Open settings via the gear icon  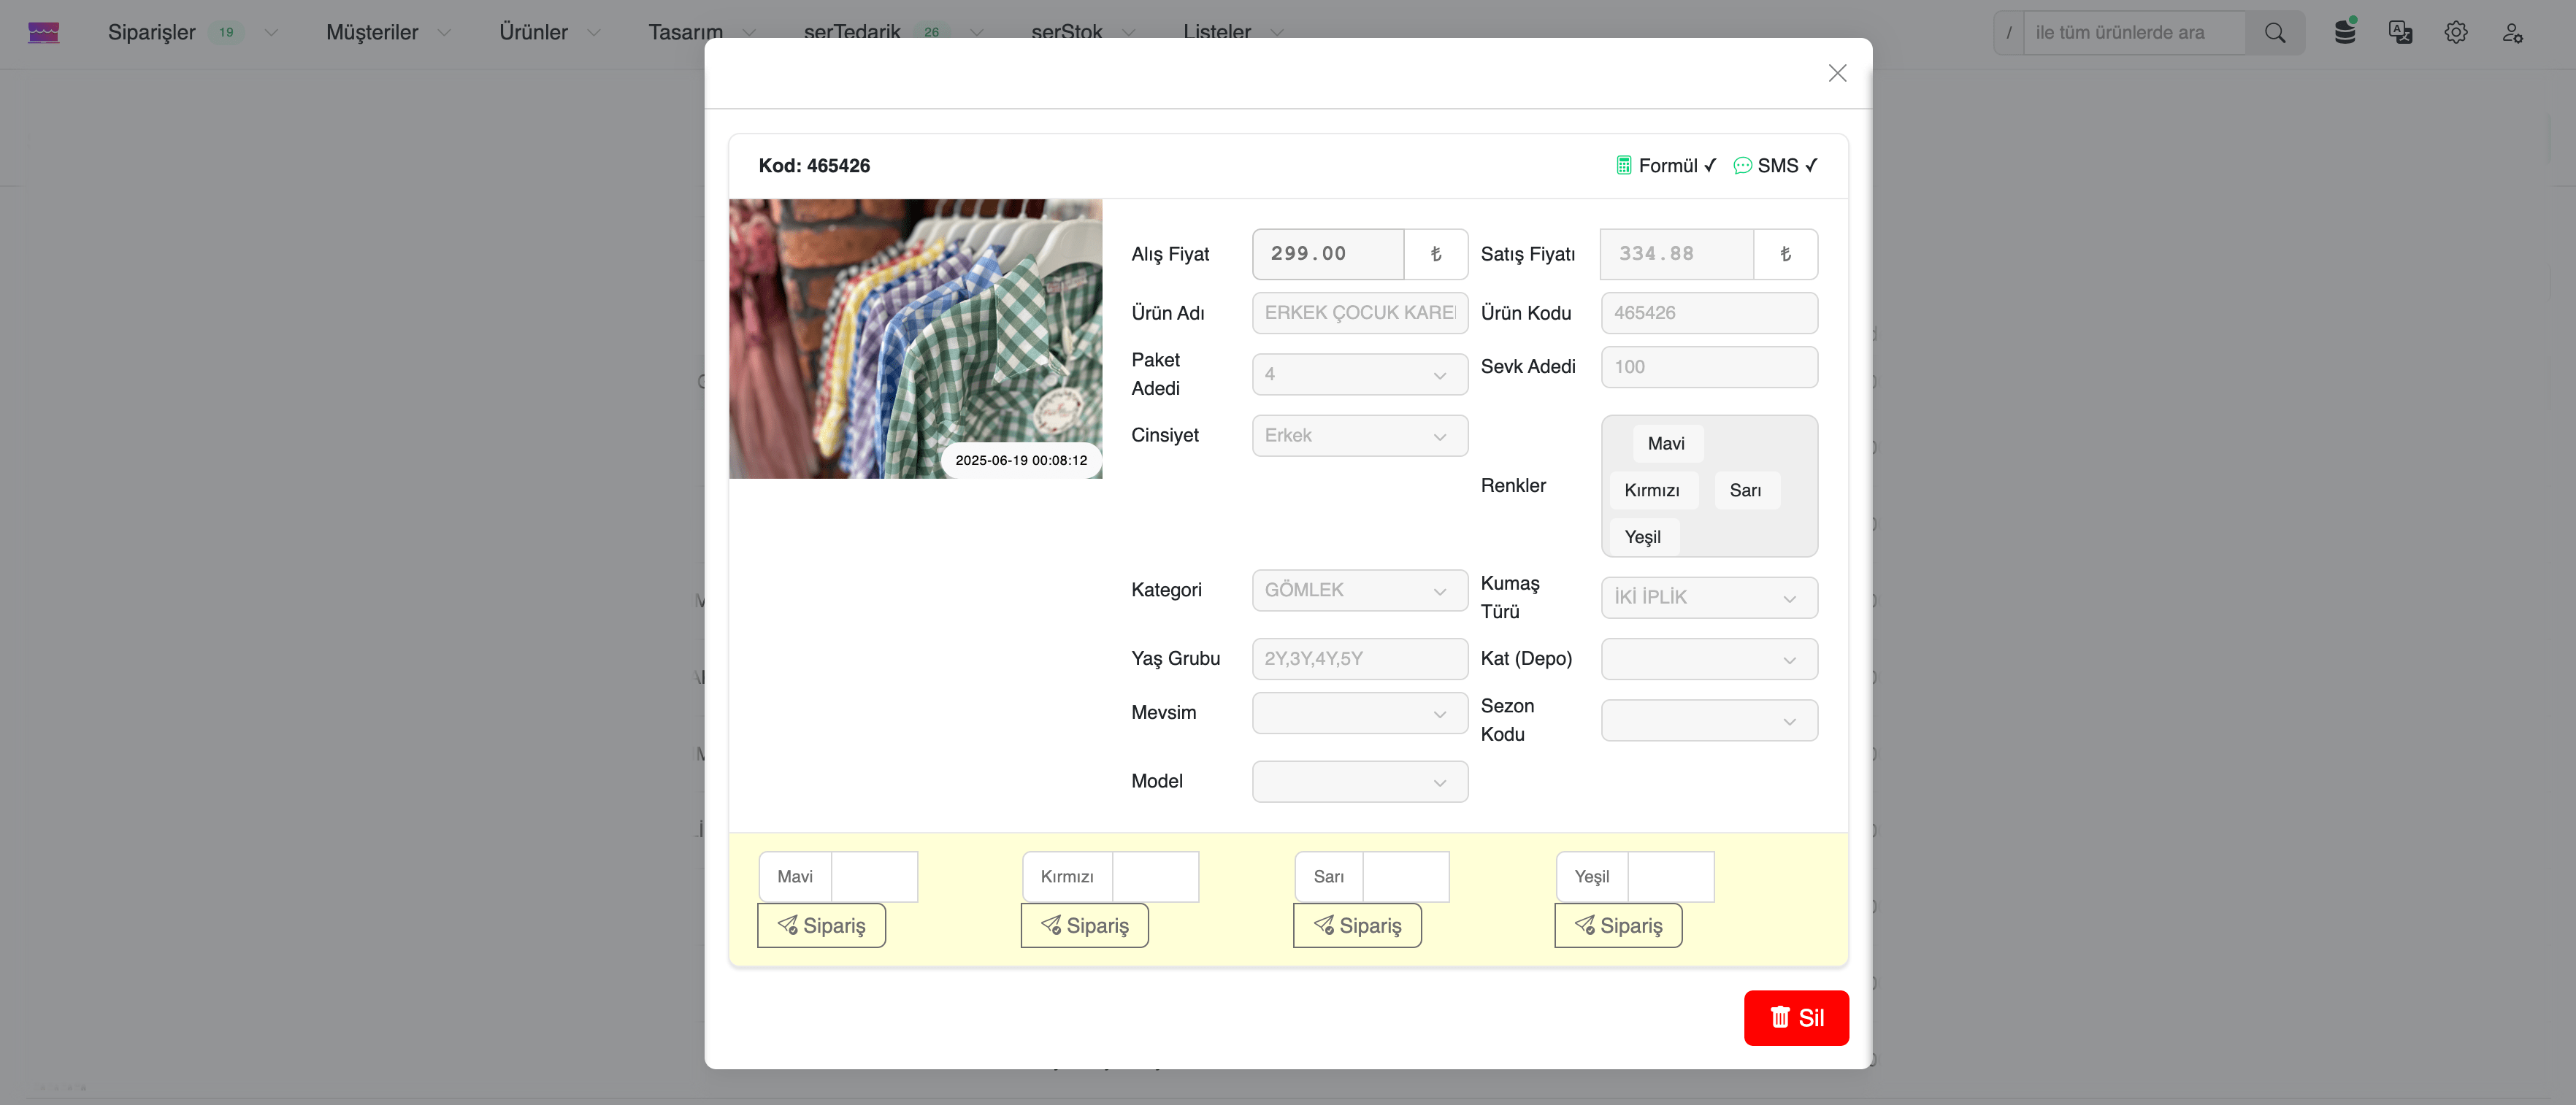(x=2456, y=32)
